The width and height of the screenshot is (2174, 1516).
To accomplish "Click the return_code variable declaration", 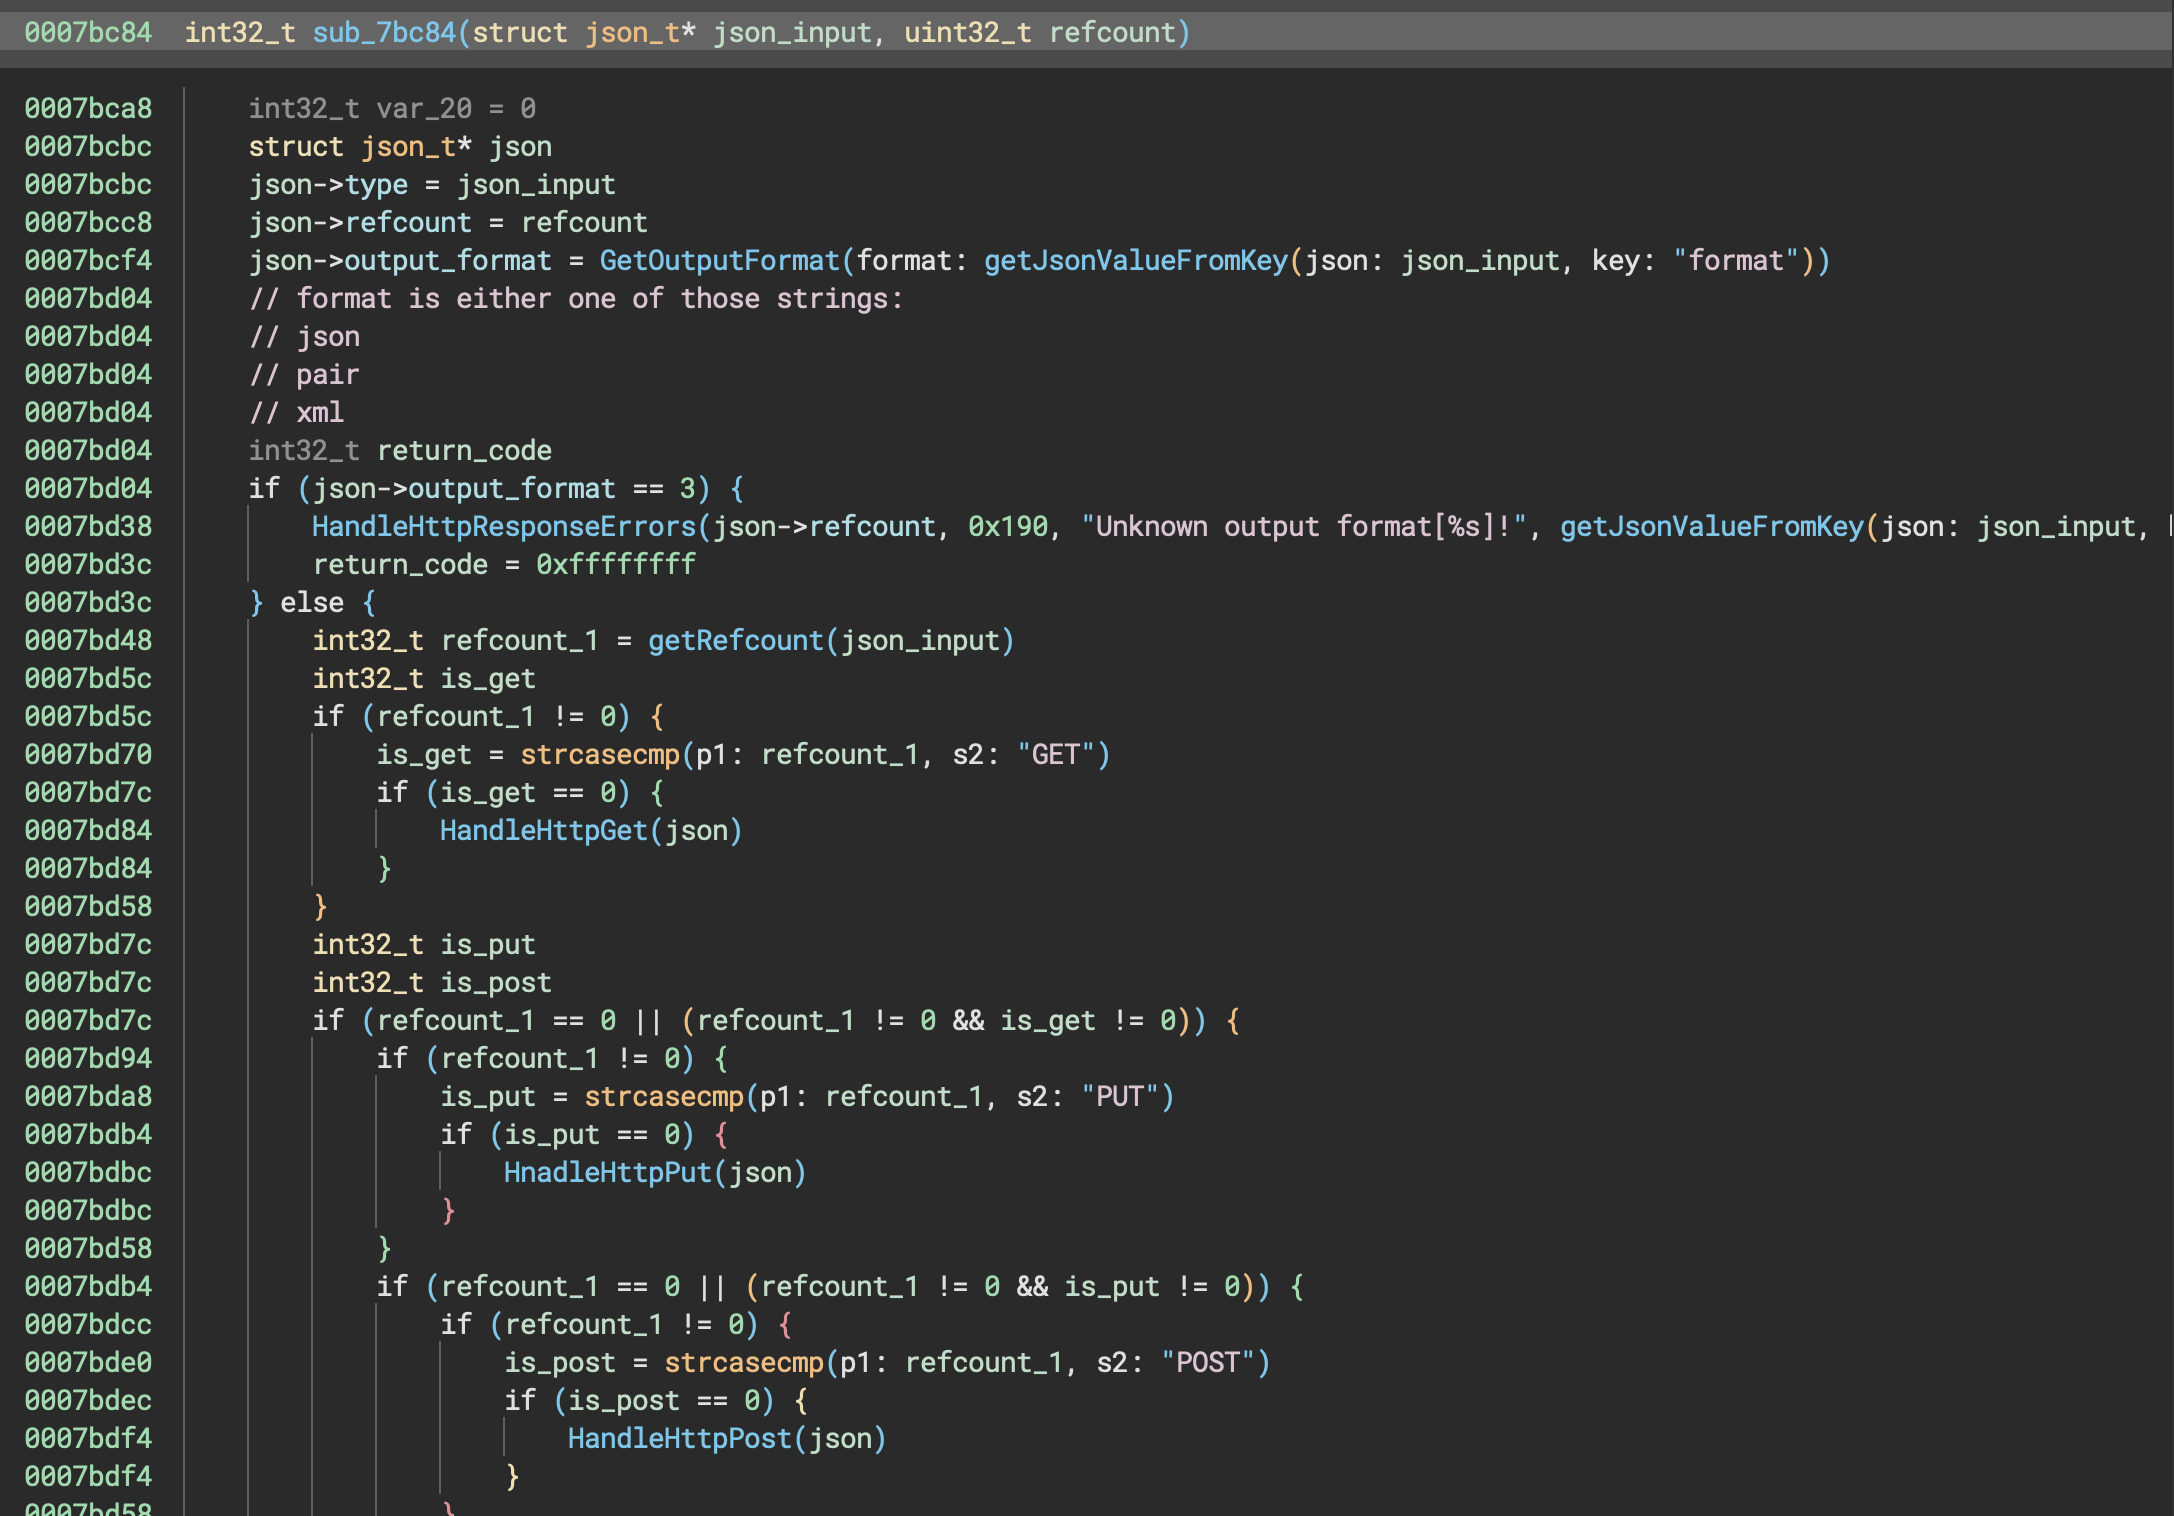I will pyautogui.click(x=464, y=451).
